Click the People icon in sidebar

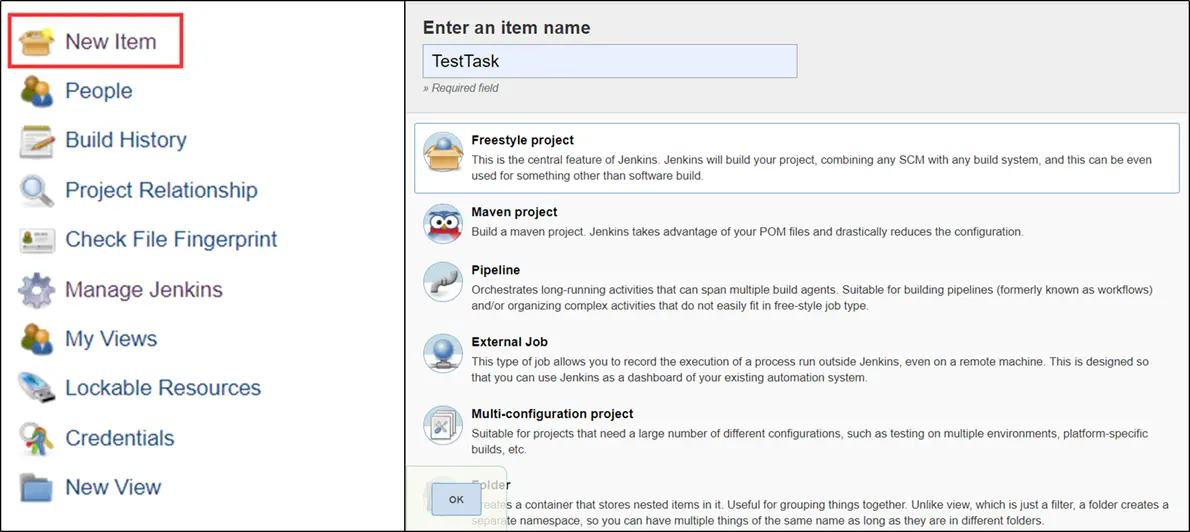(36, 91)
